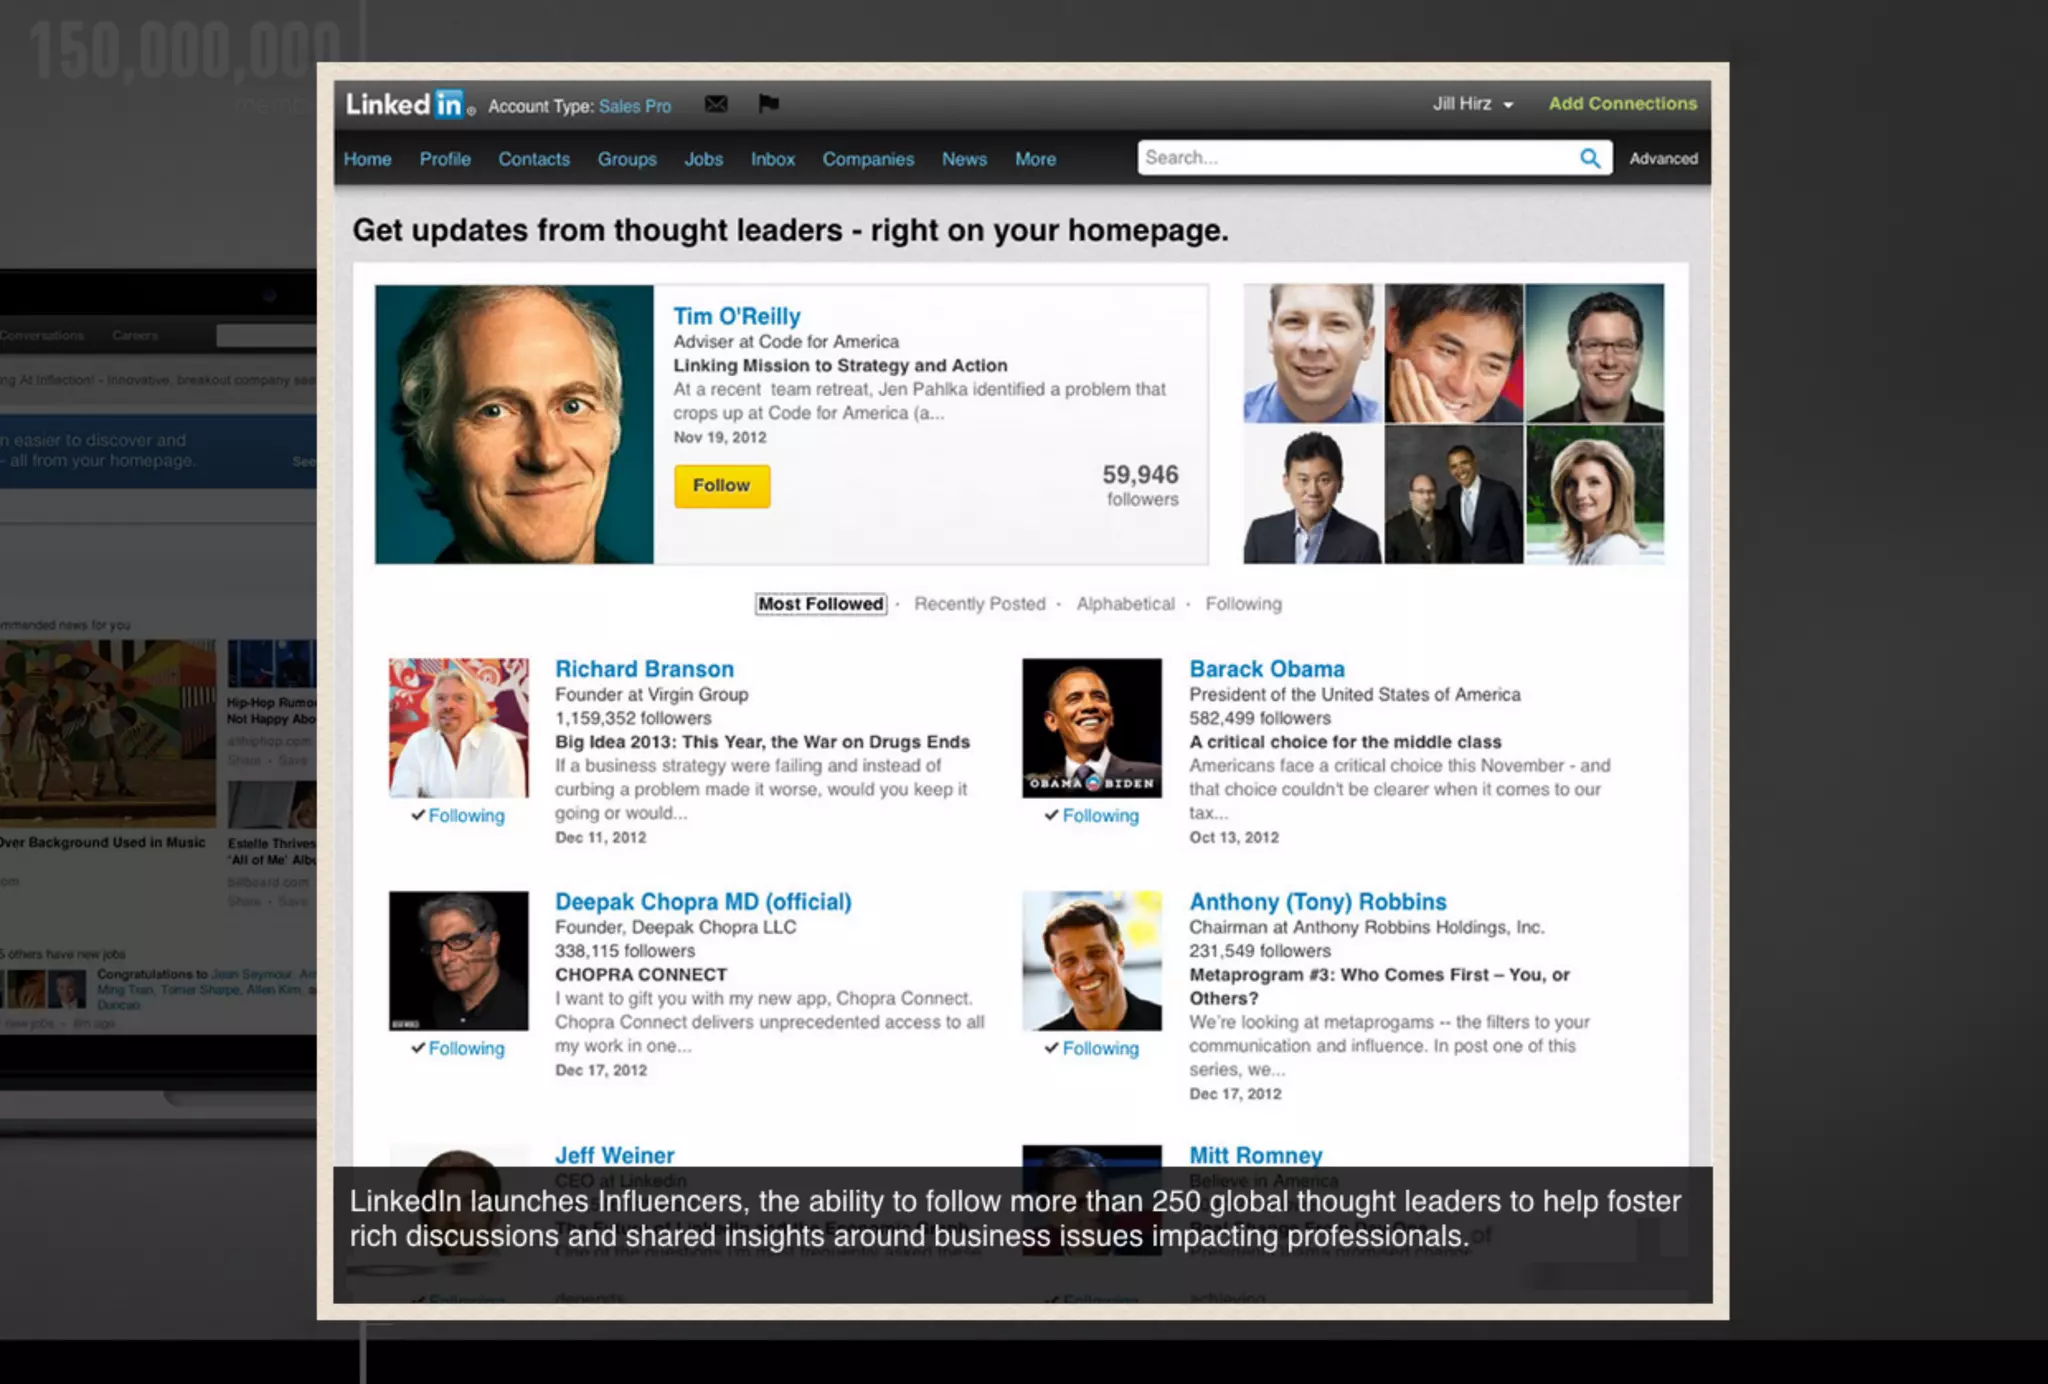Click Tim O'Reilly's large photo

pos(514,424)
